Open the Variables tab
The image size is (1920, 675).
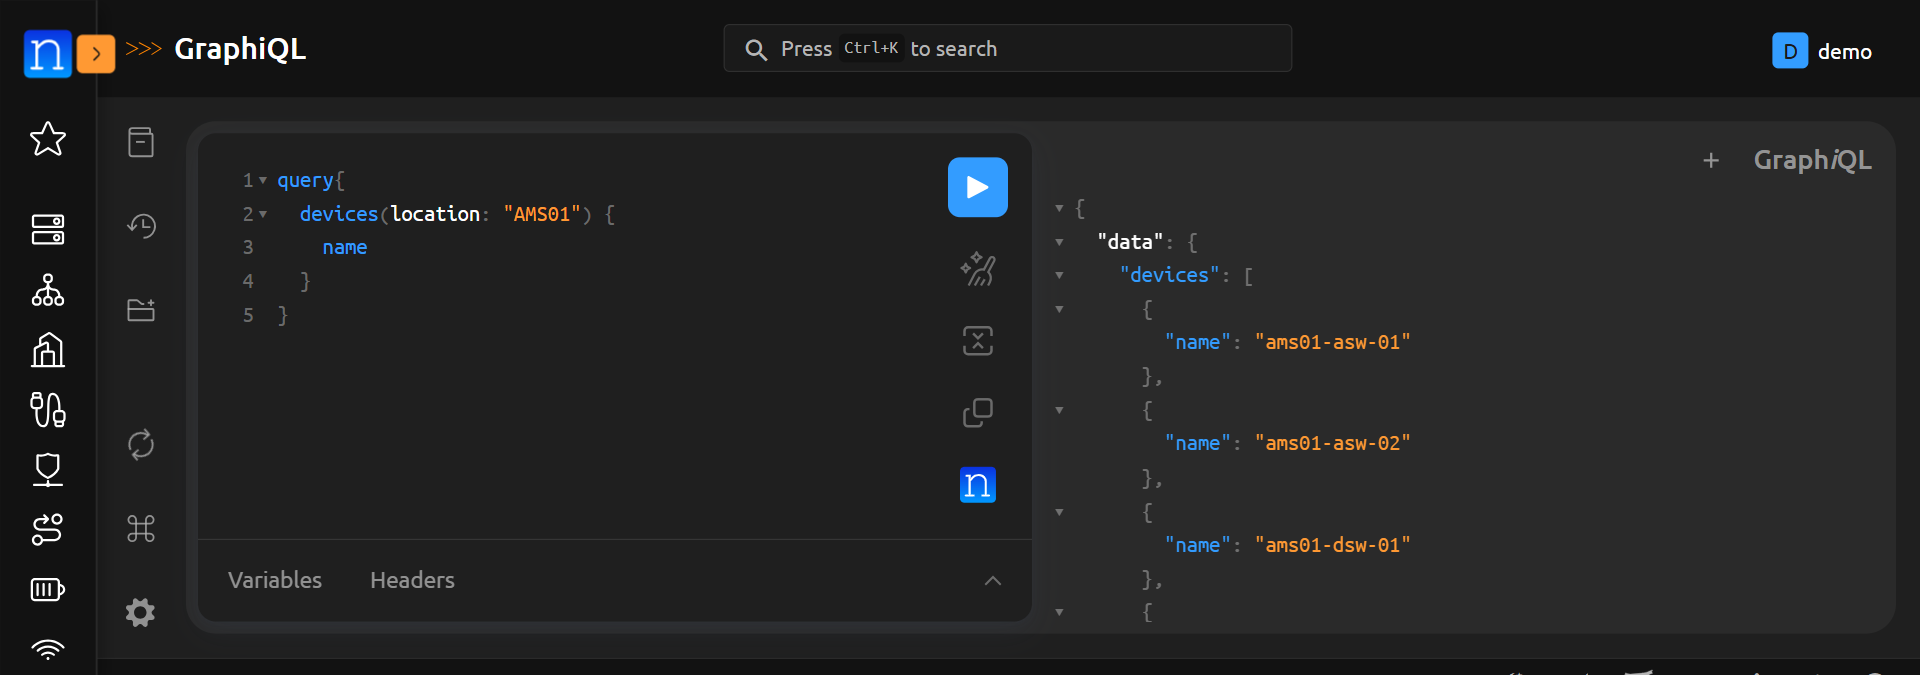(275, 580)
